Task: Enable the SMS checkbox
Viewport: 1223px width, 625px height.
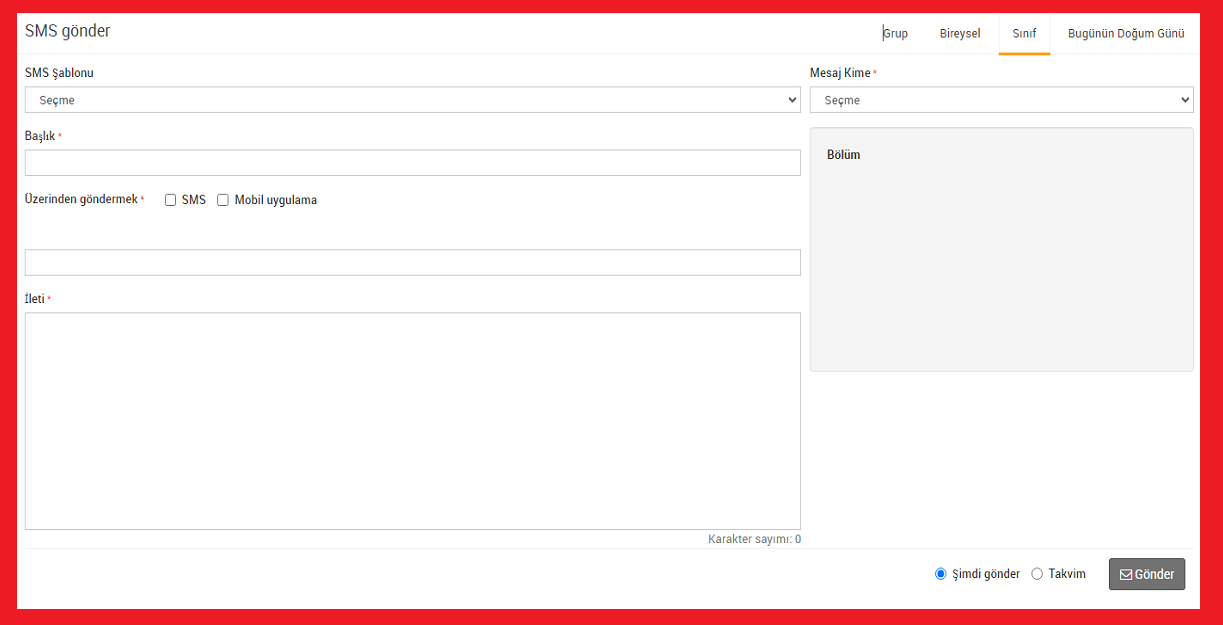Action: tap(170, 200)
